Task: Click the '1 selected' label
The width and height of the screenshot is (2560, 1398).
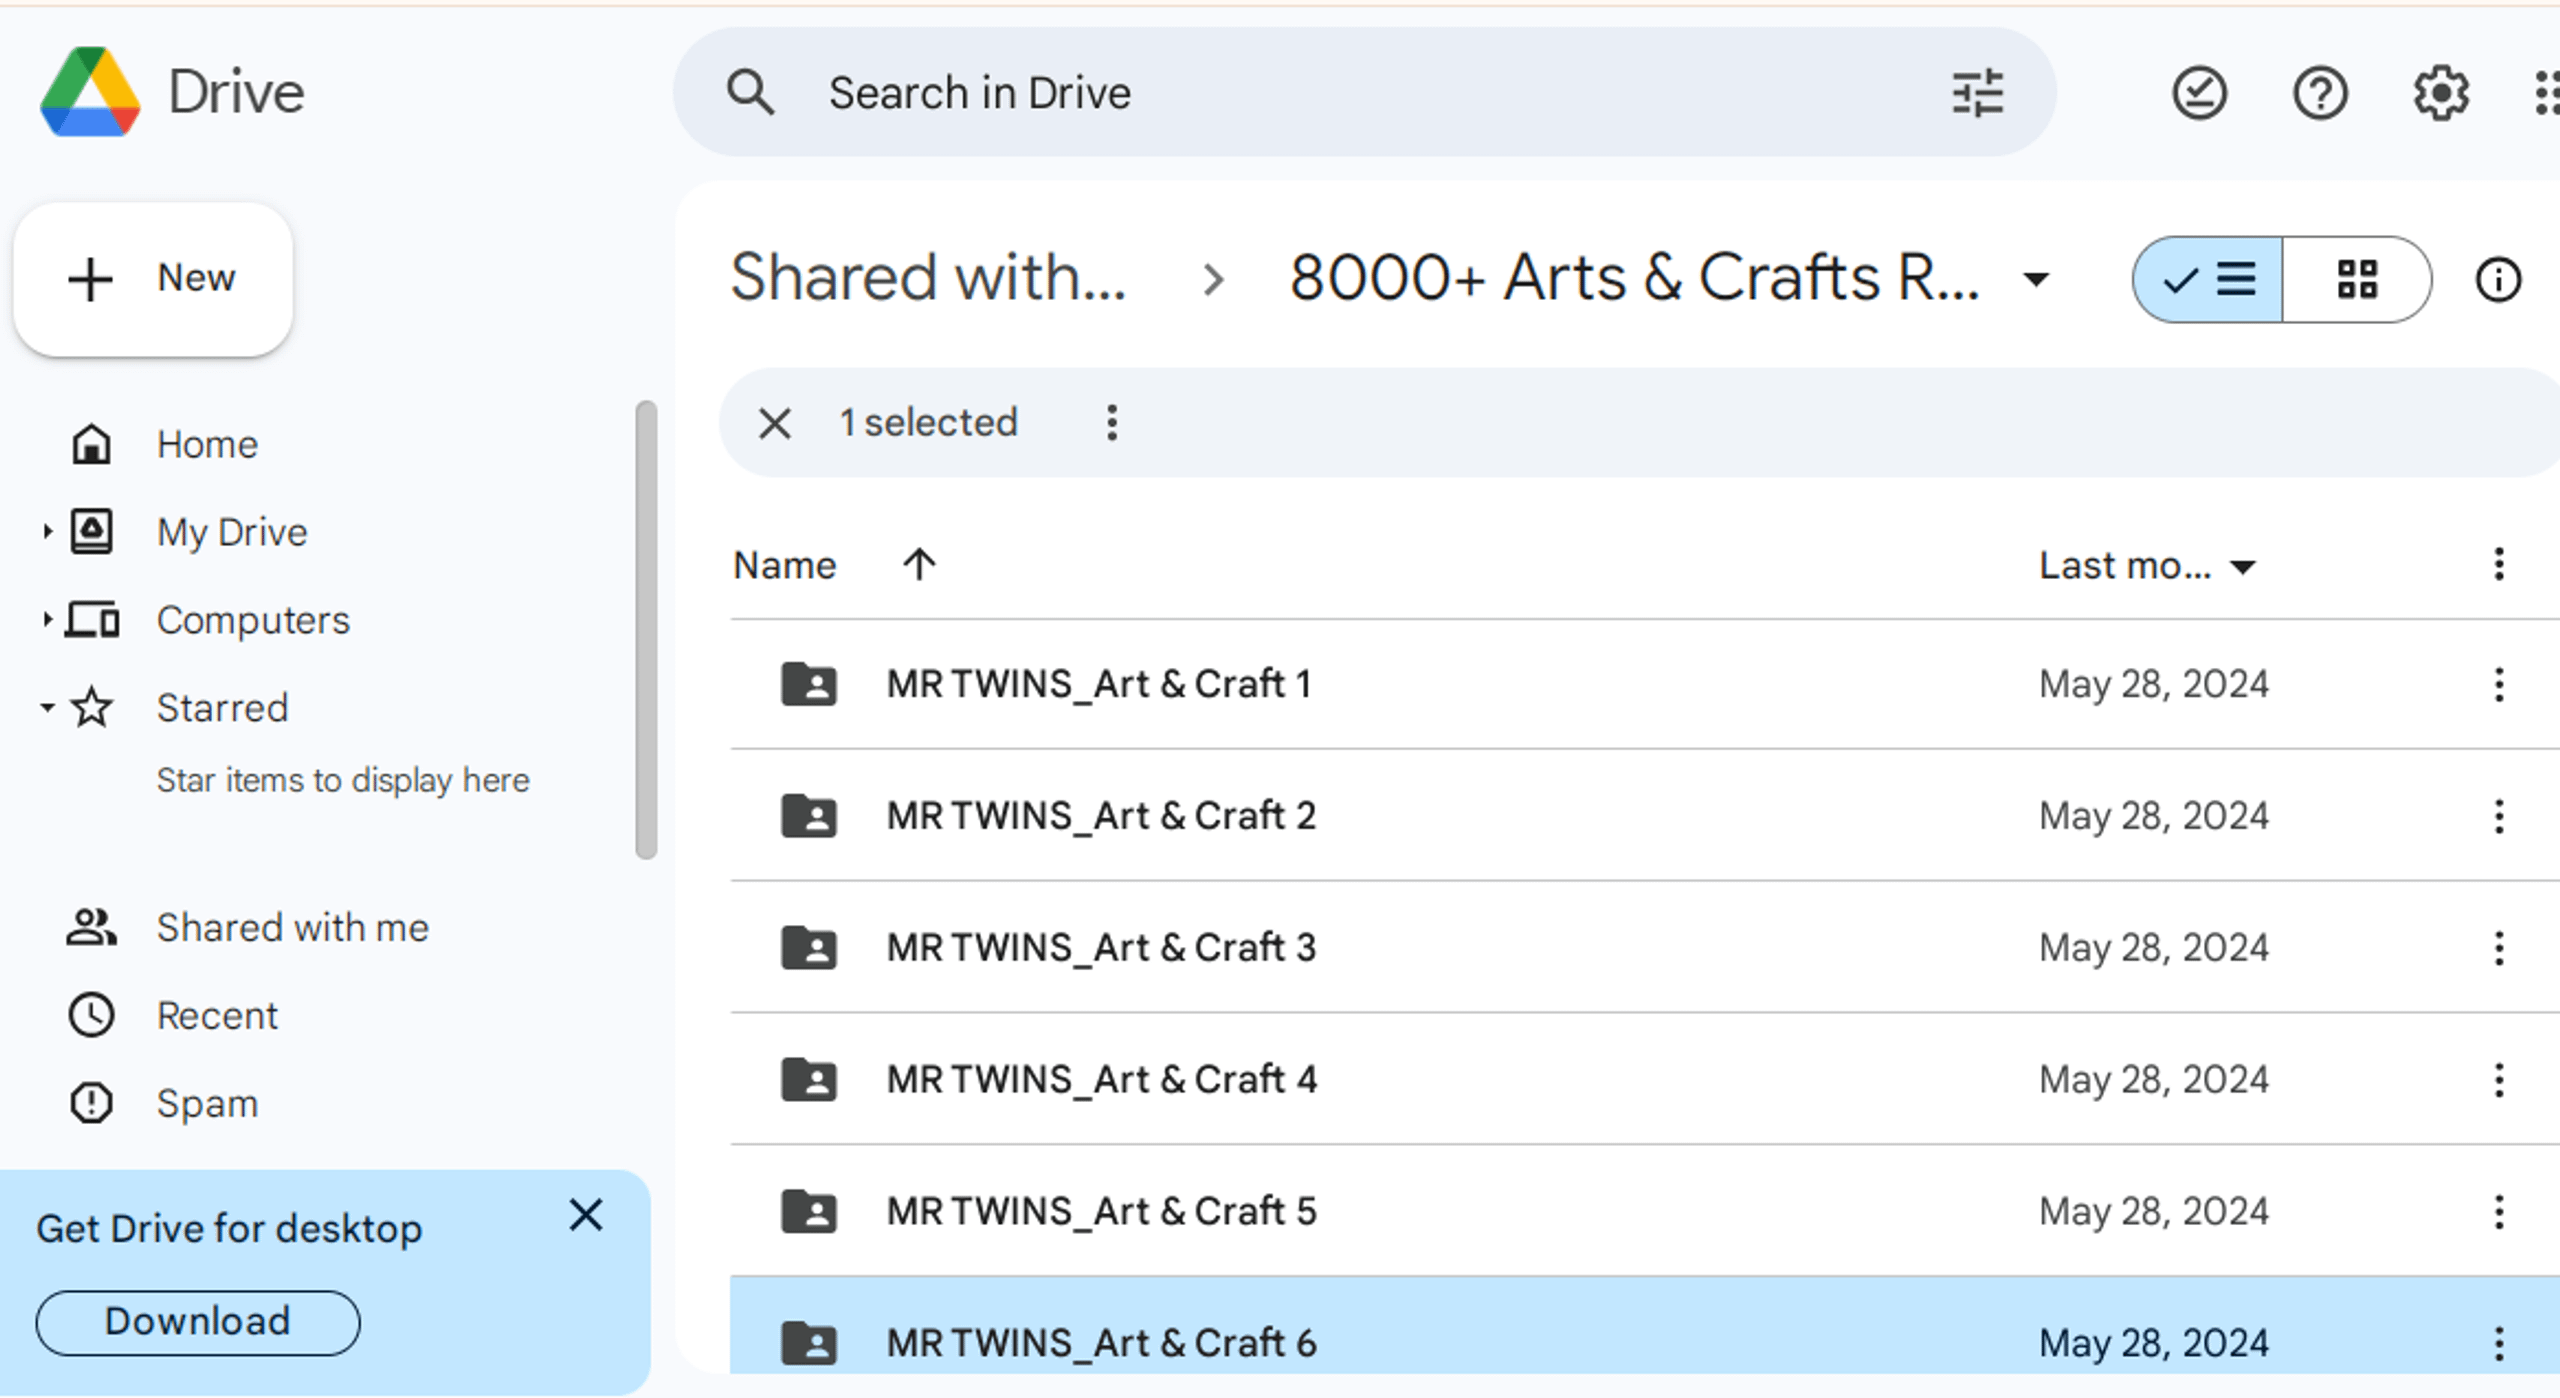Action: point(928,423)
